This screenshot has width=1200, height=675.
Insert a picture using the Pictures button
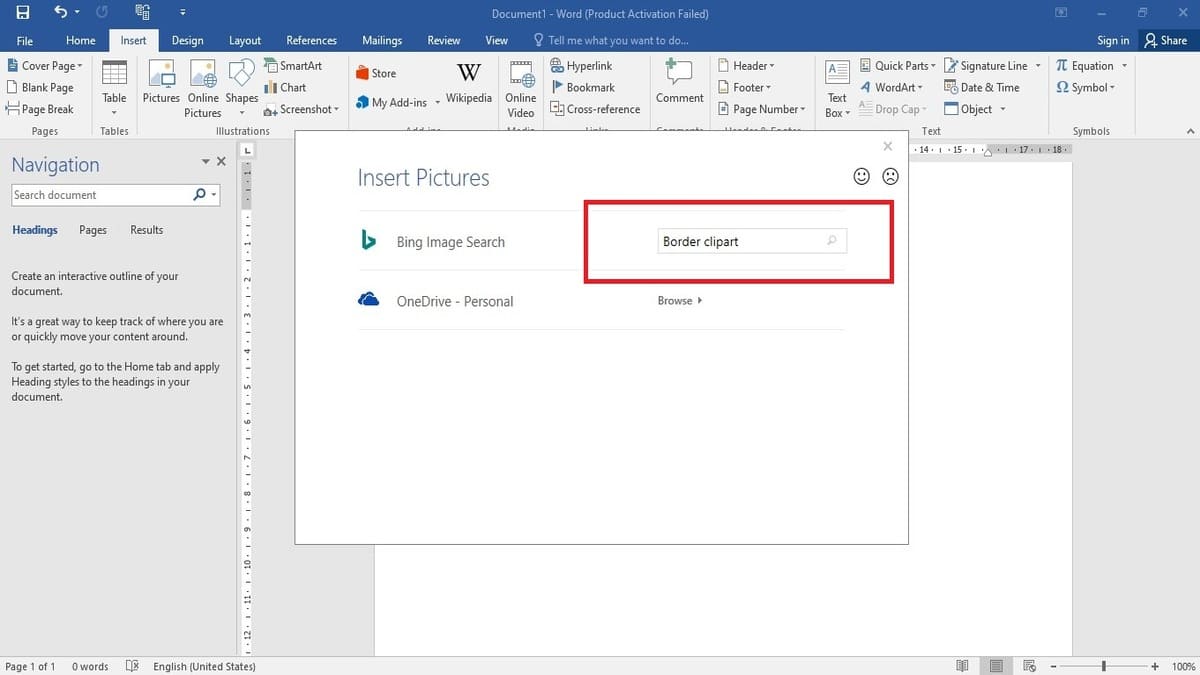tap(161, 84)
